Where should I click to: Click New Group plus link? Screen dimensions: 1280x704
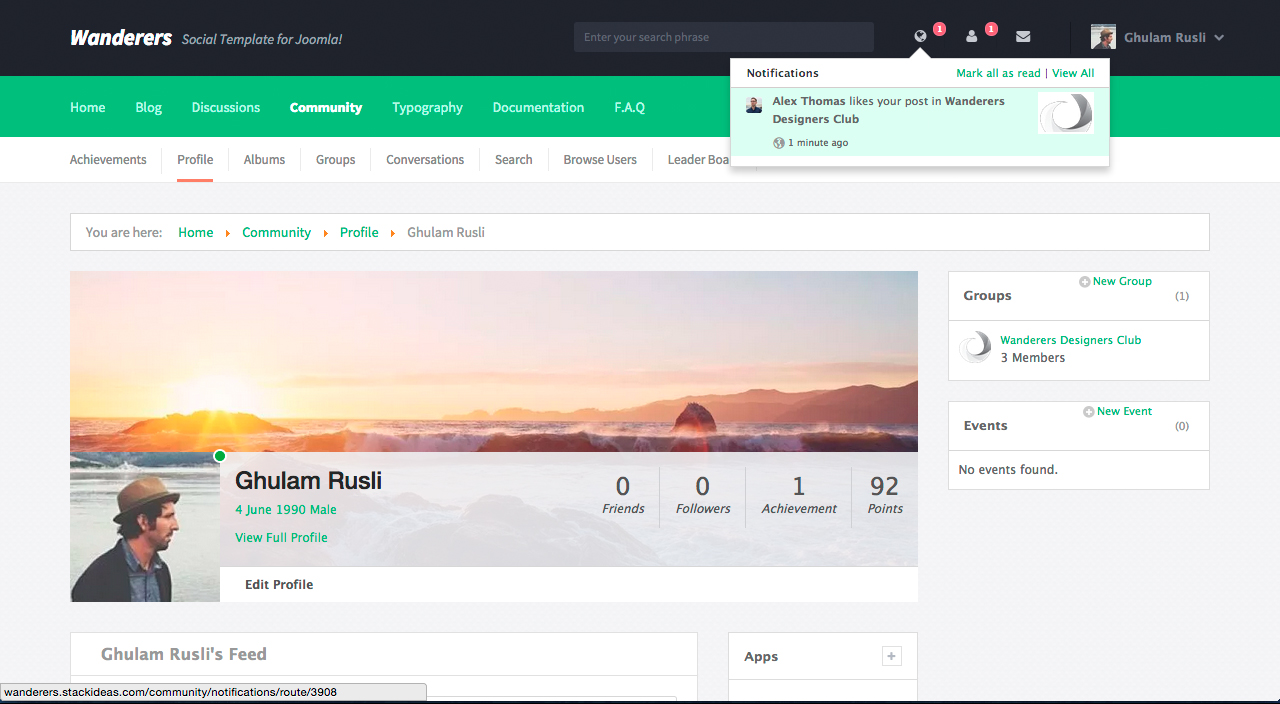coord(1115,281)
